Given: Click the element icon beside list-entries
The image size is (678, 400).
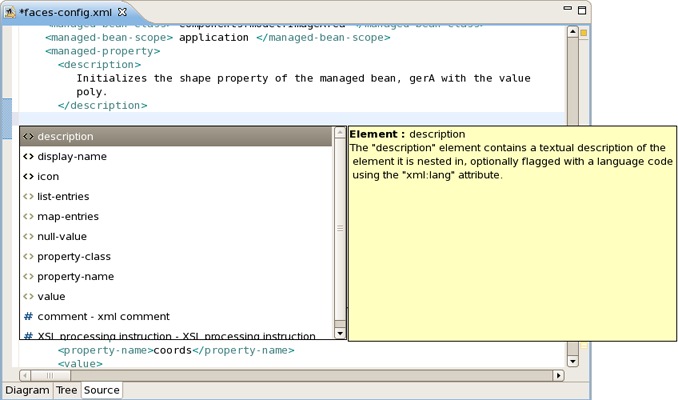Looking at the screenshot, I should click(29, 196).
